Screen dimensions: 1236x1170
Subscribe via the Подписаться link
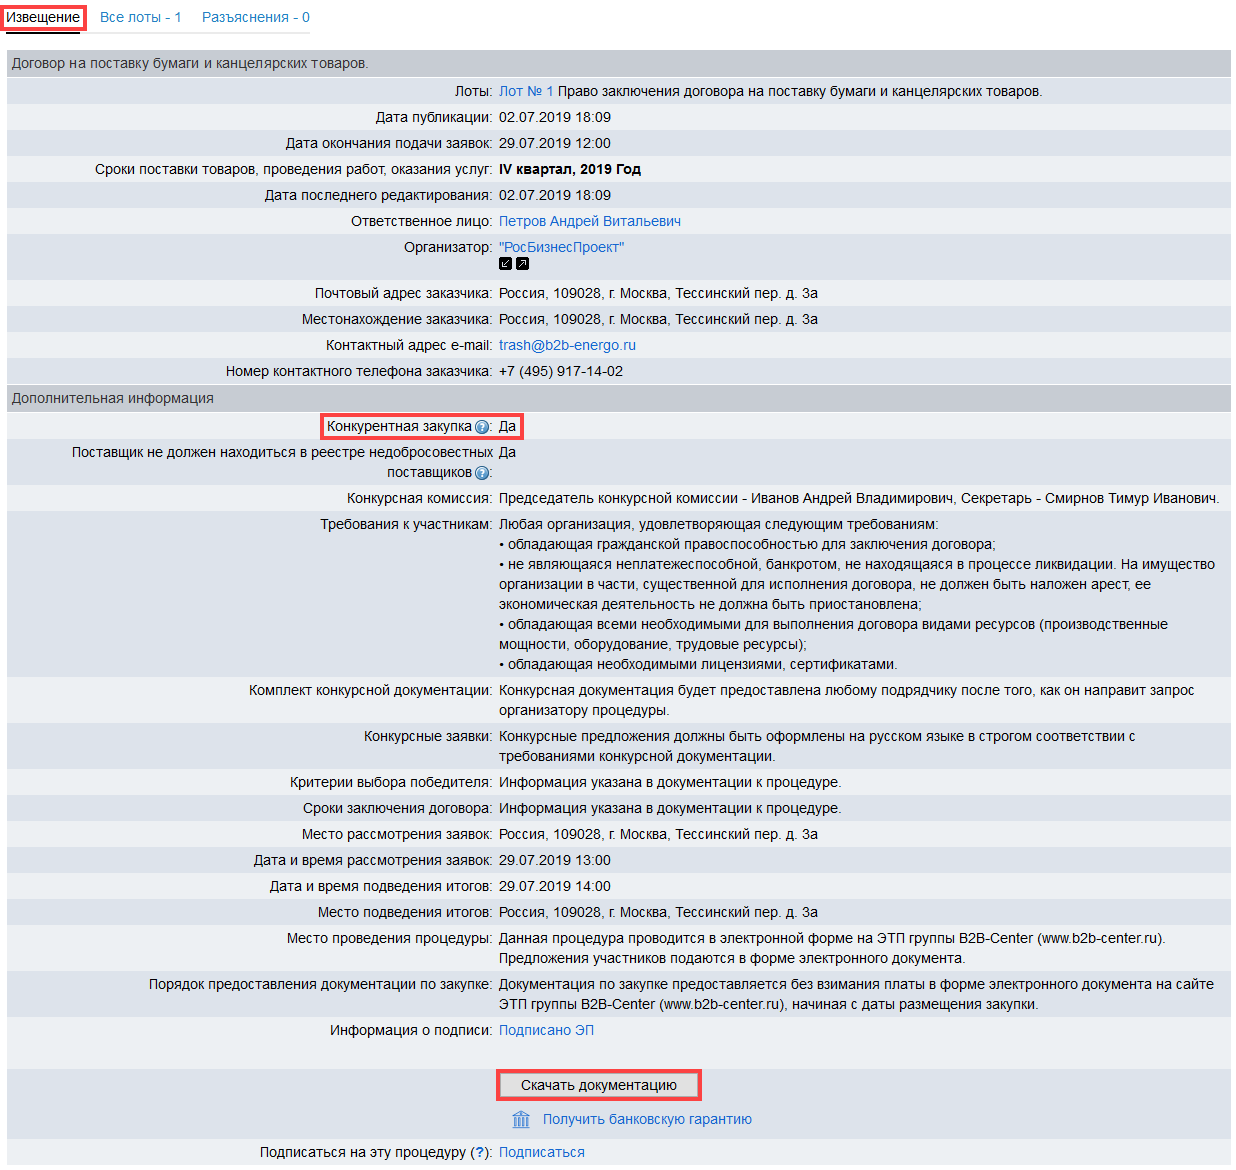click(x=541, y=1152)
